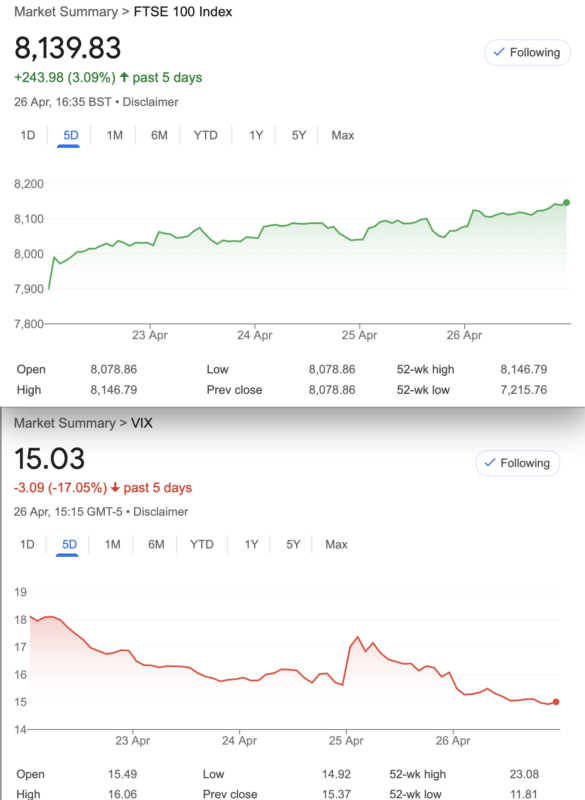Click the 25 Apr label on FTSE chart
The height and width of the screenshot is (800, 585).
(x=360, y=335)
